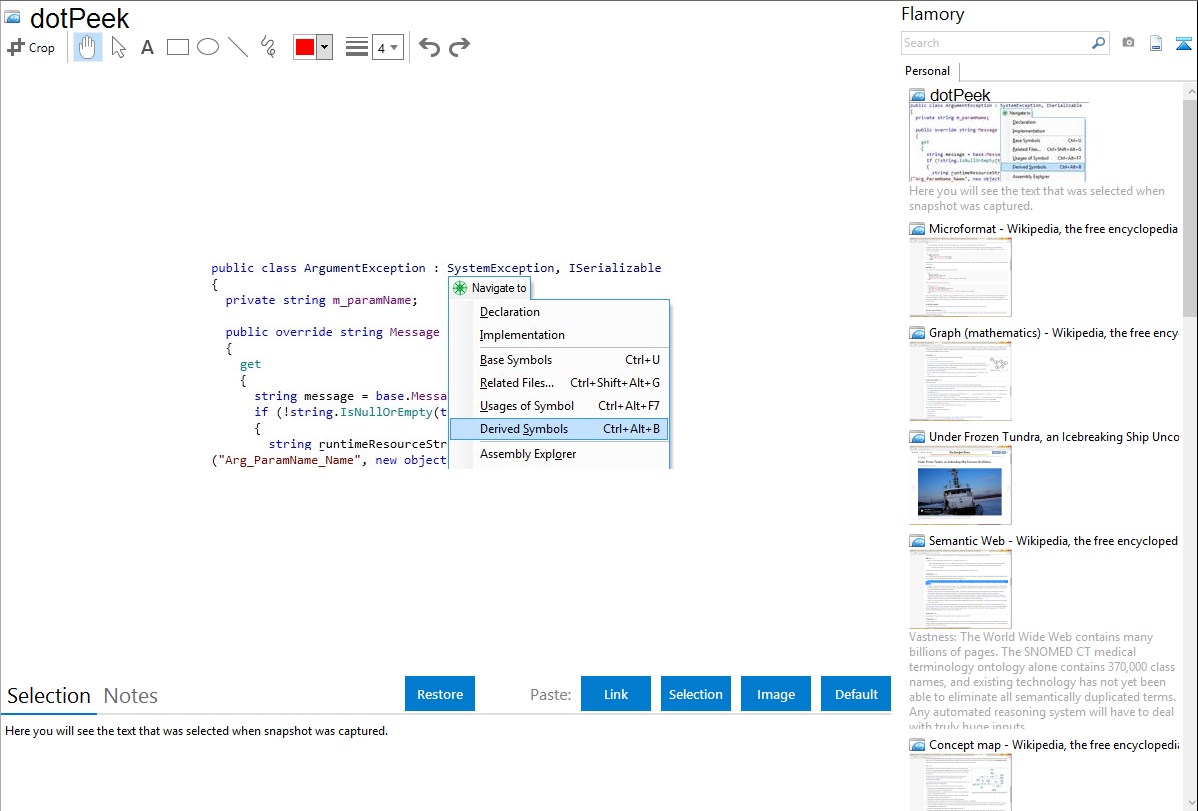Click the 'Navigate to' header in the captured image
The height and width of the screenshot is (811, 1198).
[x=490, y=288]
